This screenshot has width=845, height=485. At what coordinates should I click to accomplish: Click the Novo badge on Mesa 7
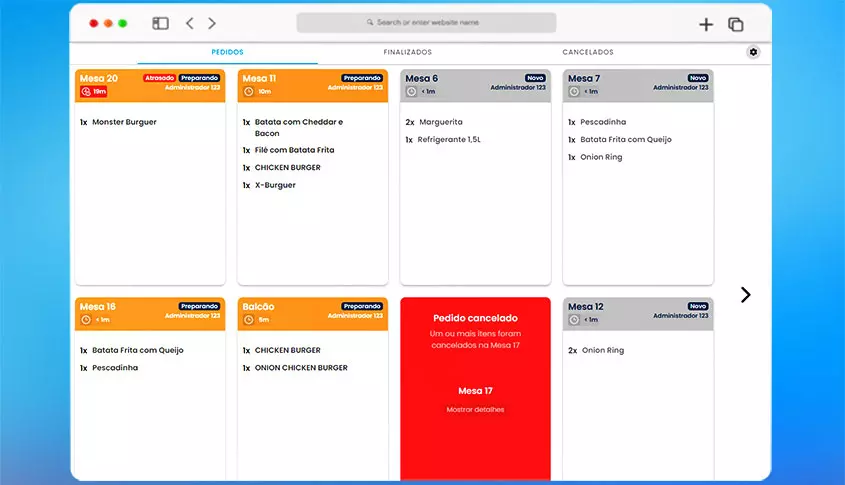[698, 78]
